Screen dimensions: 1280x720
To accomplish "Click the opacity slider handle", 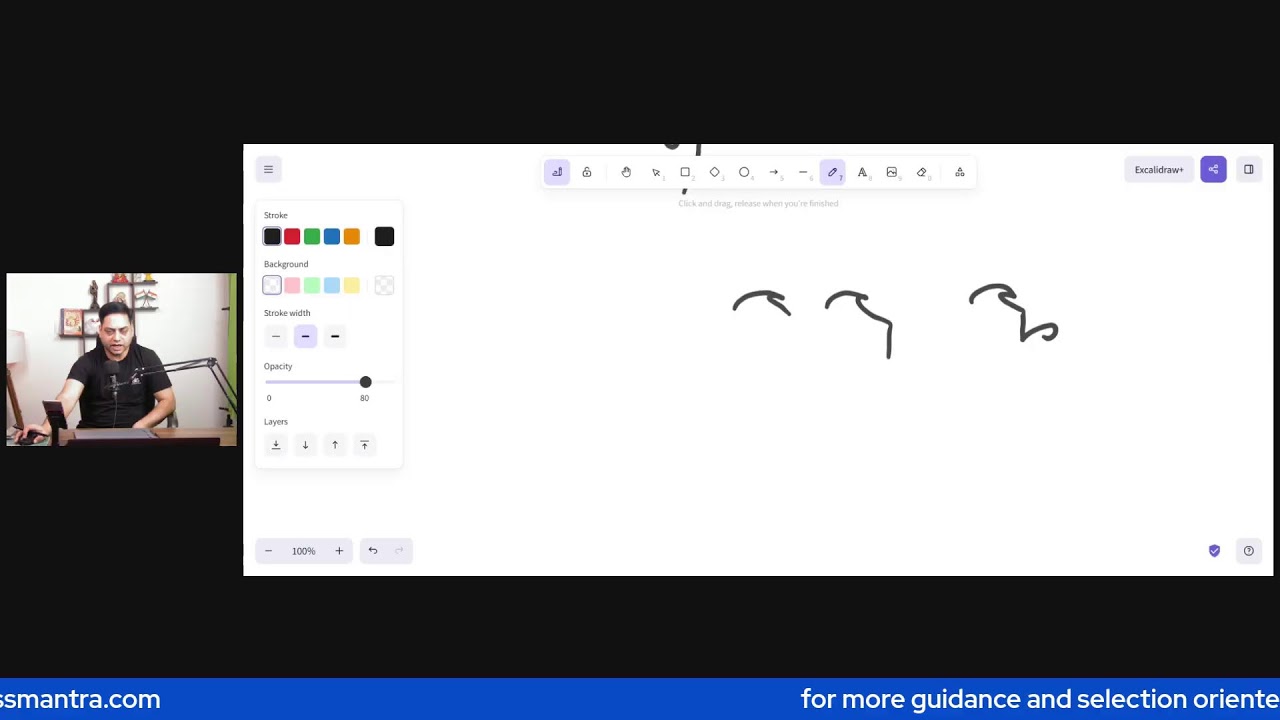I will (x=365, y=382).
